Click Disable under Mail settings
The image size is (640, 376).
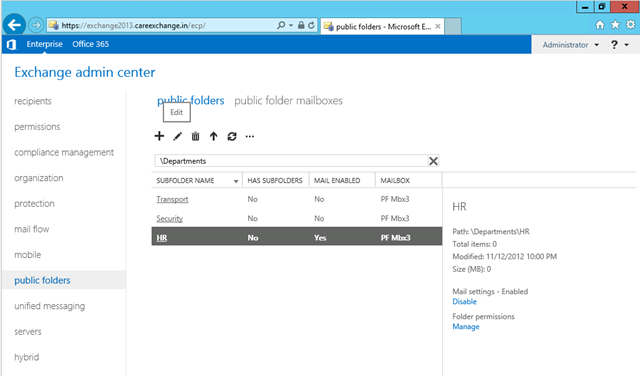pyautogui.click(x=464, y=302)
